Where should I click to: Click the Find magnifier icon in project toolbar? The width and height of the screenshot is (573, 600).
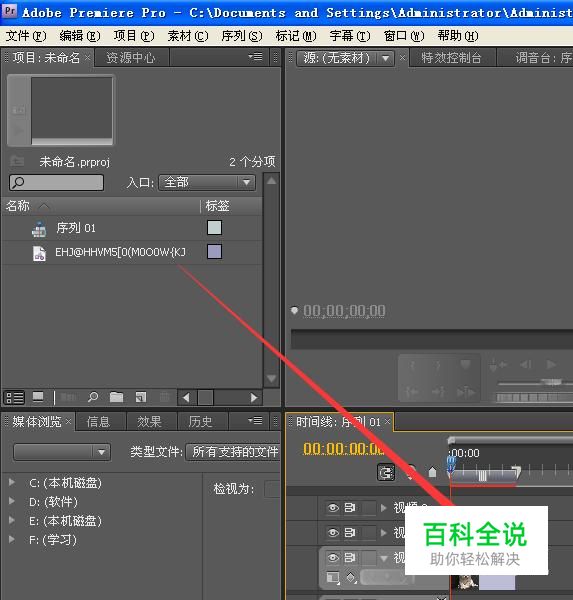click(93, 398)
